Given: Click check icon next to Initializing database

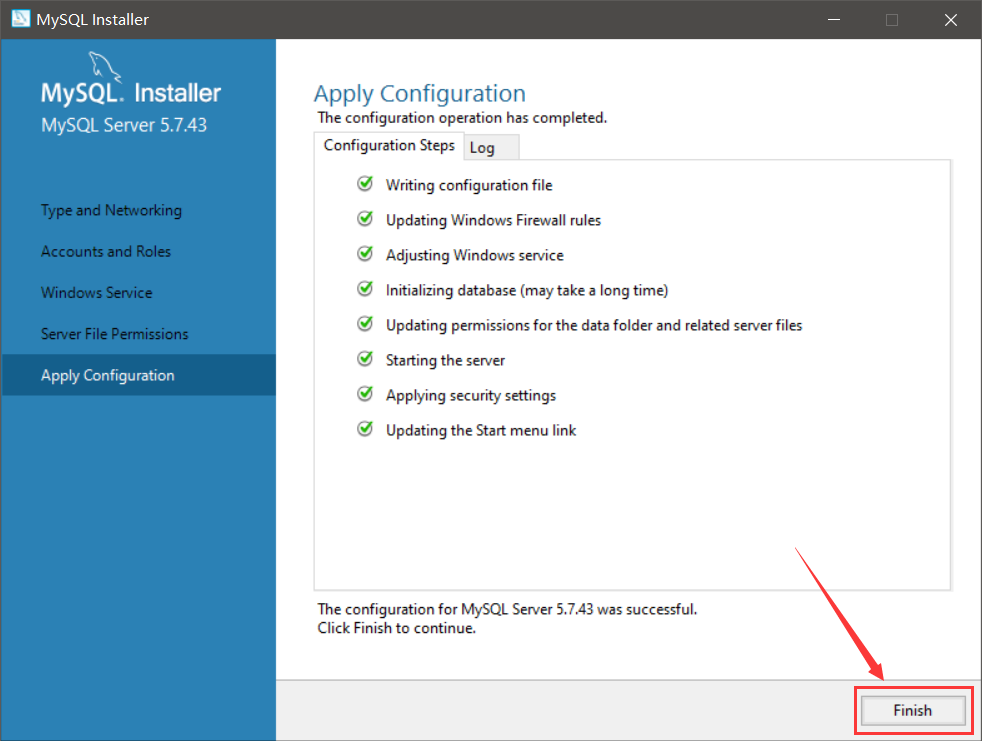Looking at the screenshot, I should [365, 289].
